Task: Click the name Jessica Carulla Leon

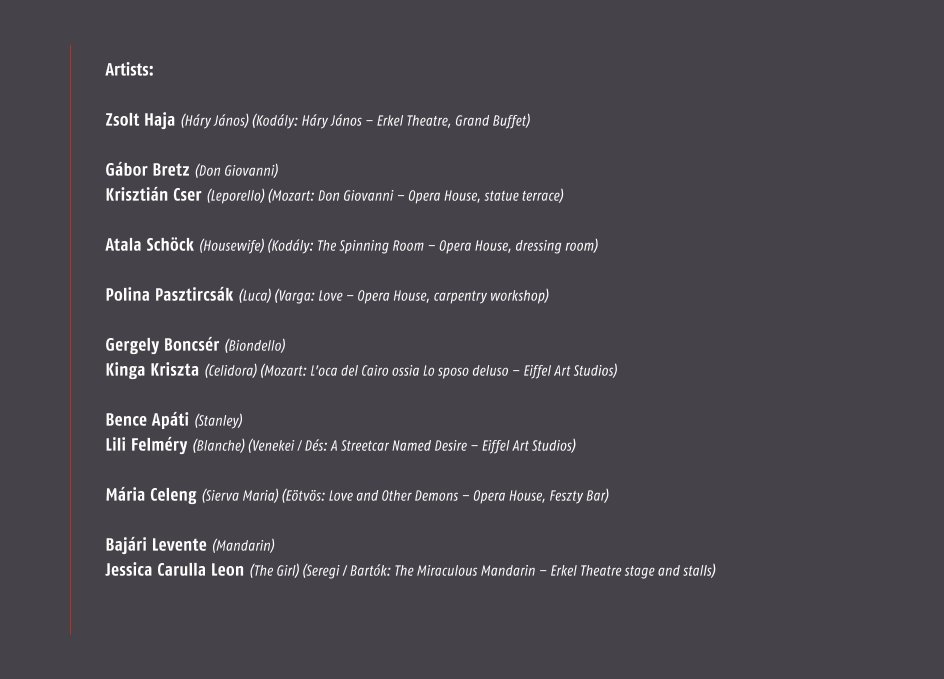Action: pos(174,570)
